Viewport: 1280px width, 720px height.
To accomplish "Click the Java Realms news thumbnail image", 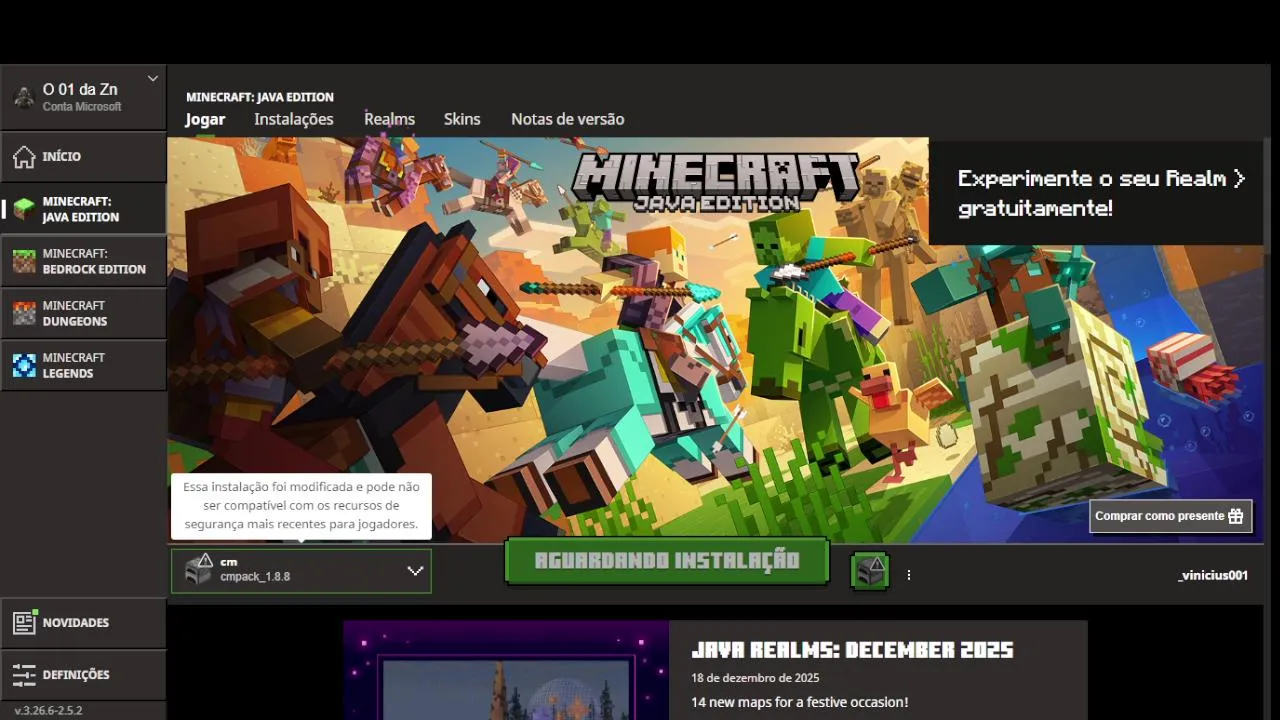I will click(506, 670).
